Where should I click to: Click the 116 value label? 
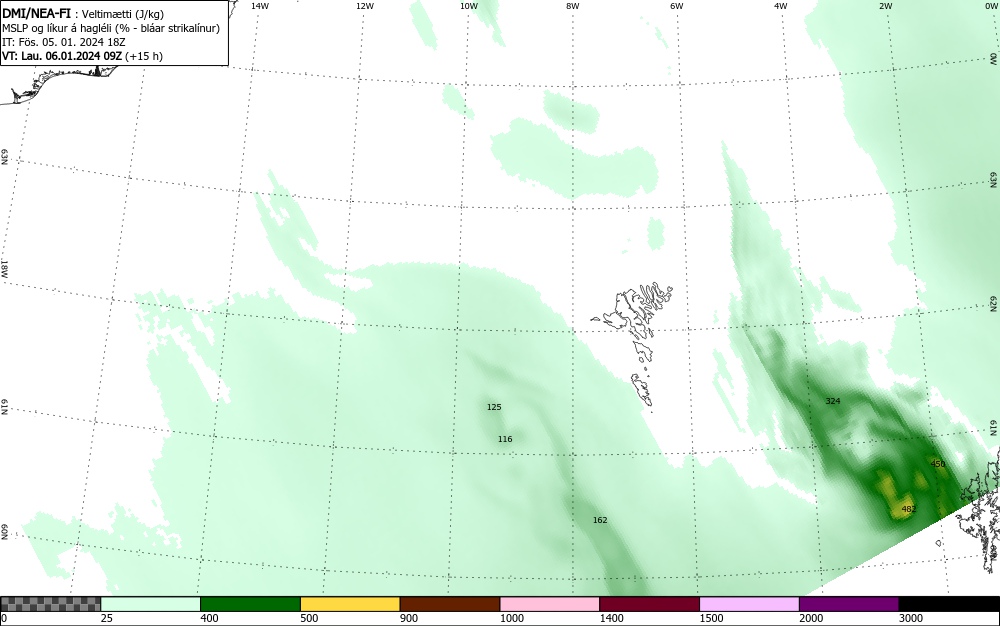click(505, 439)
